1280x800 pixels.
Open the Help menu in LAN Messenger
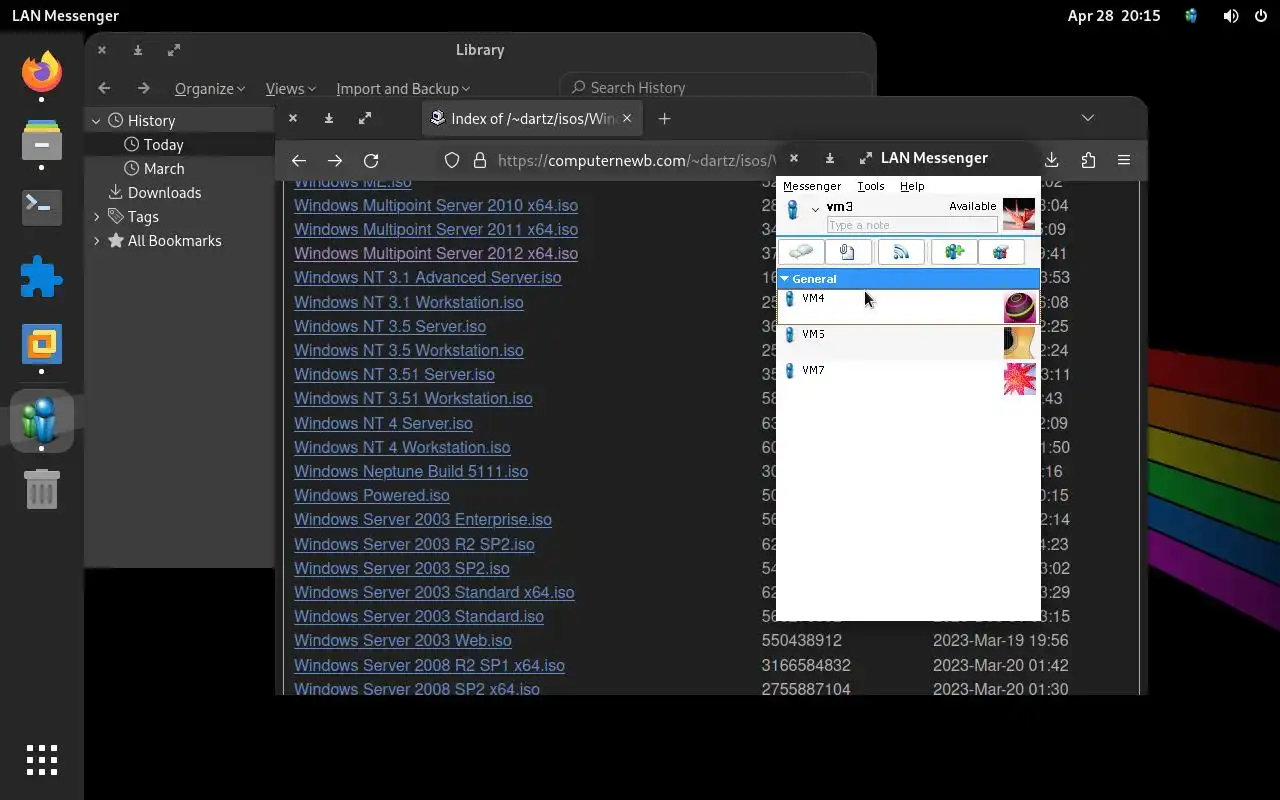tap(911, 186)
